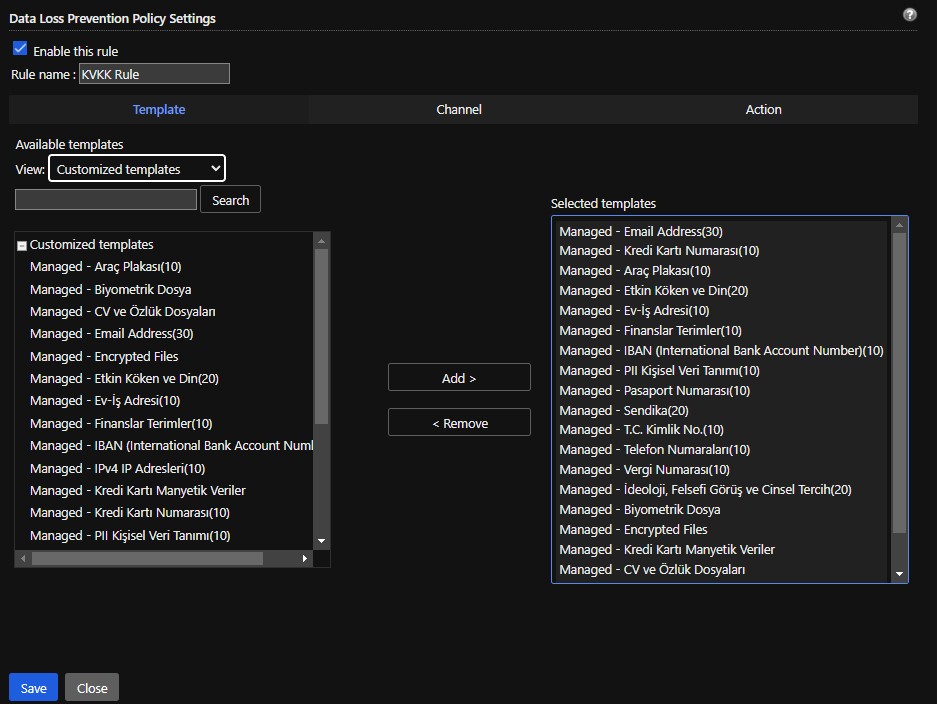Select the Template tab

[x=159, y=110]
